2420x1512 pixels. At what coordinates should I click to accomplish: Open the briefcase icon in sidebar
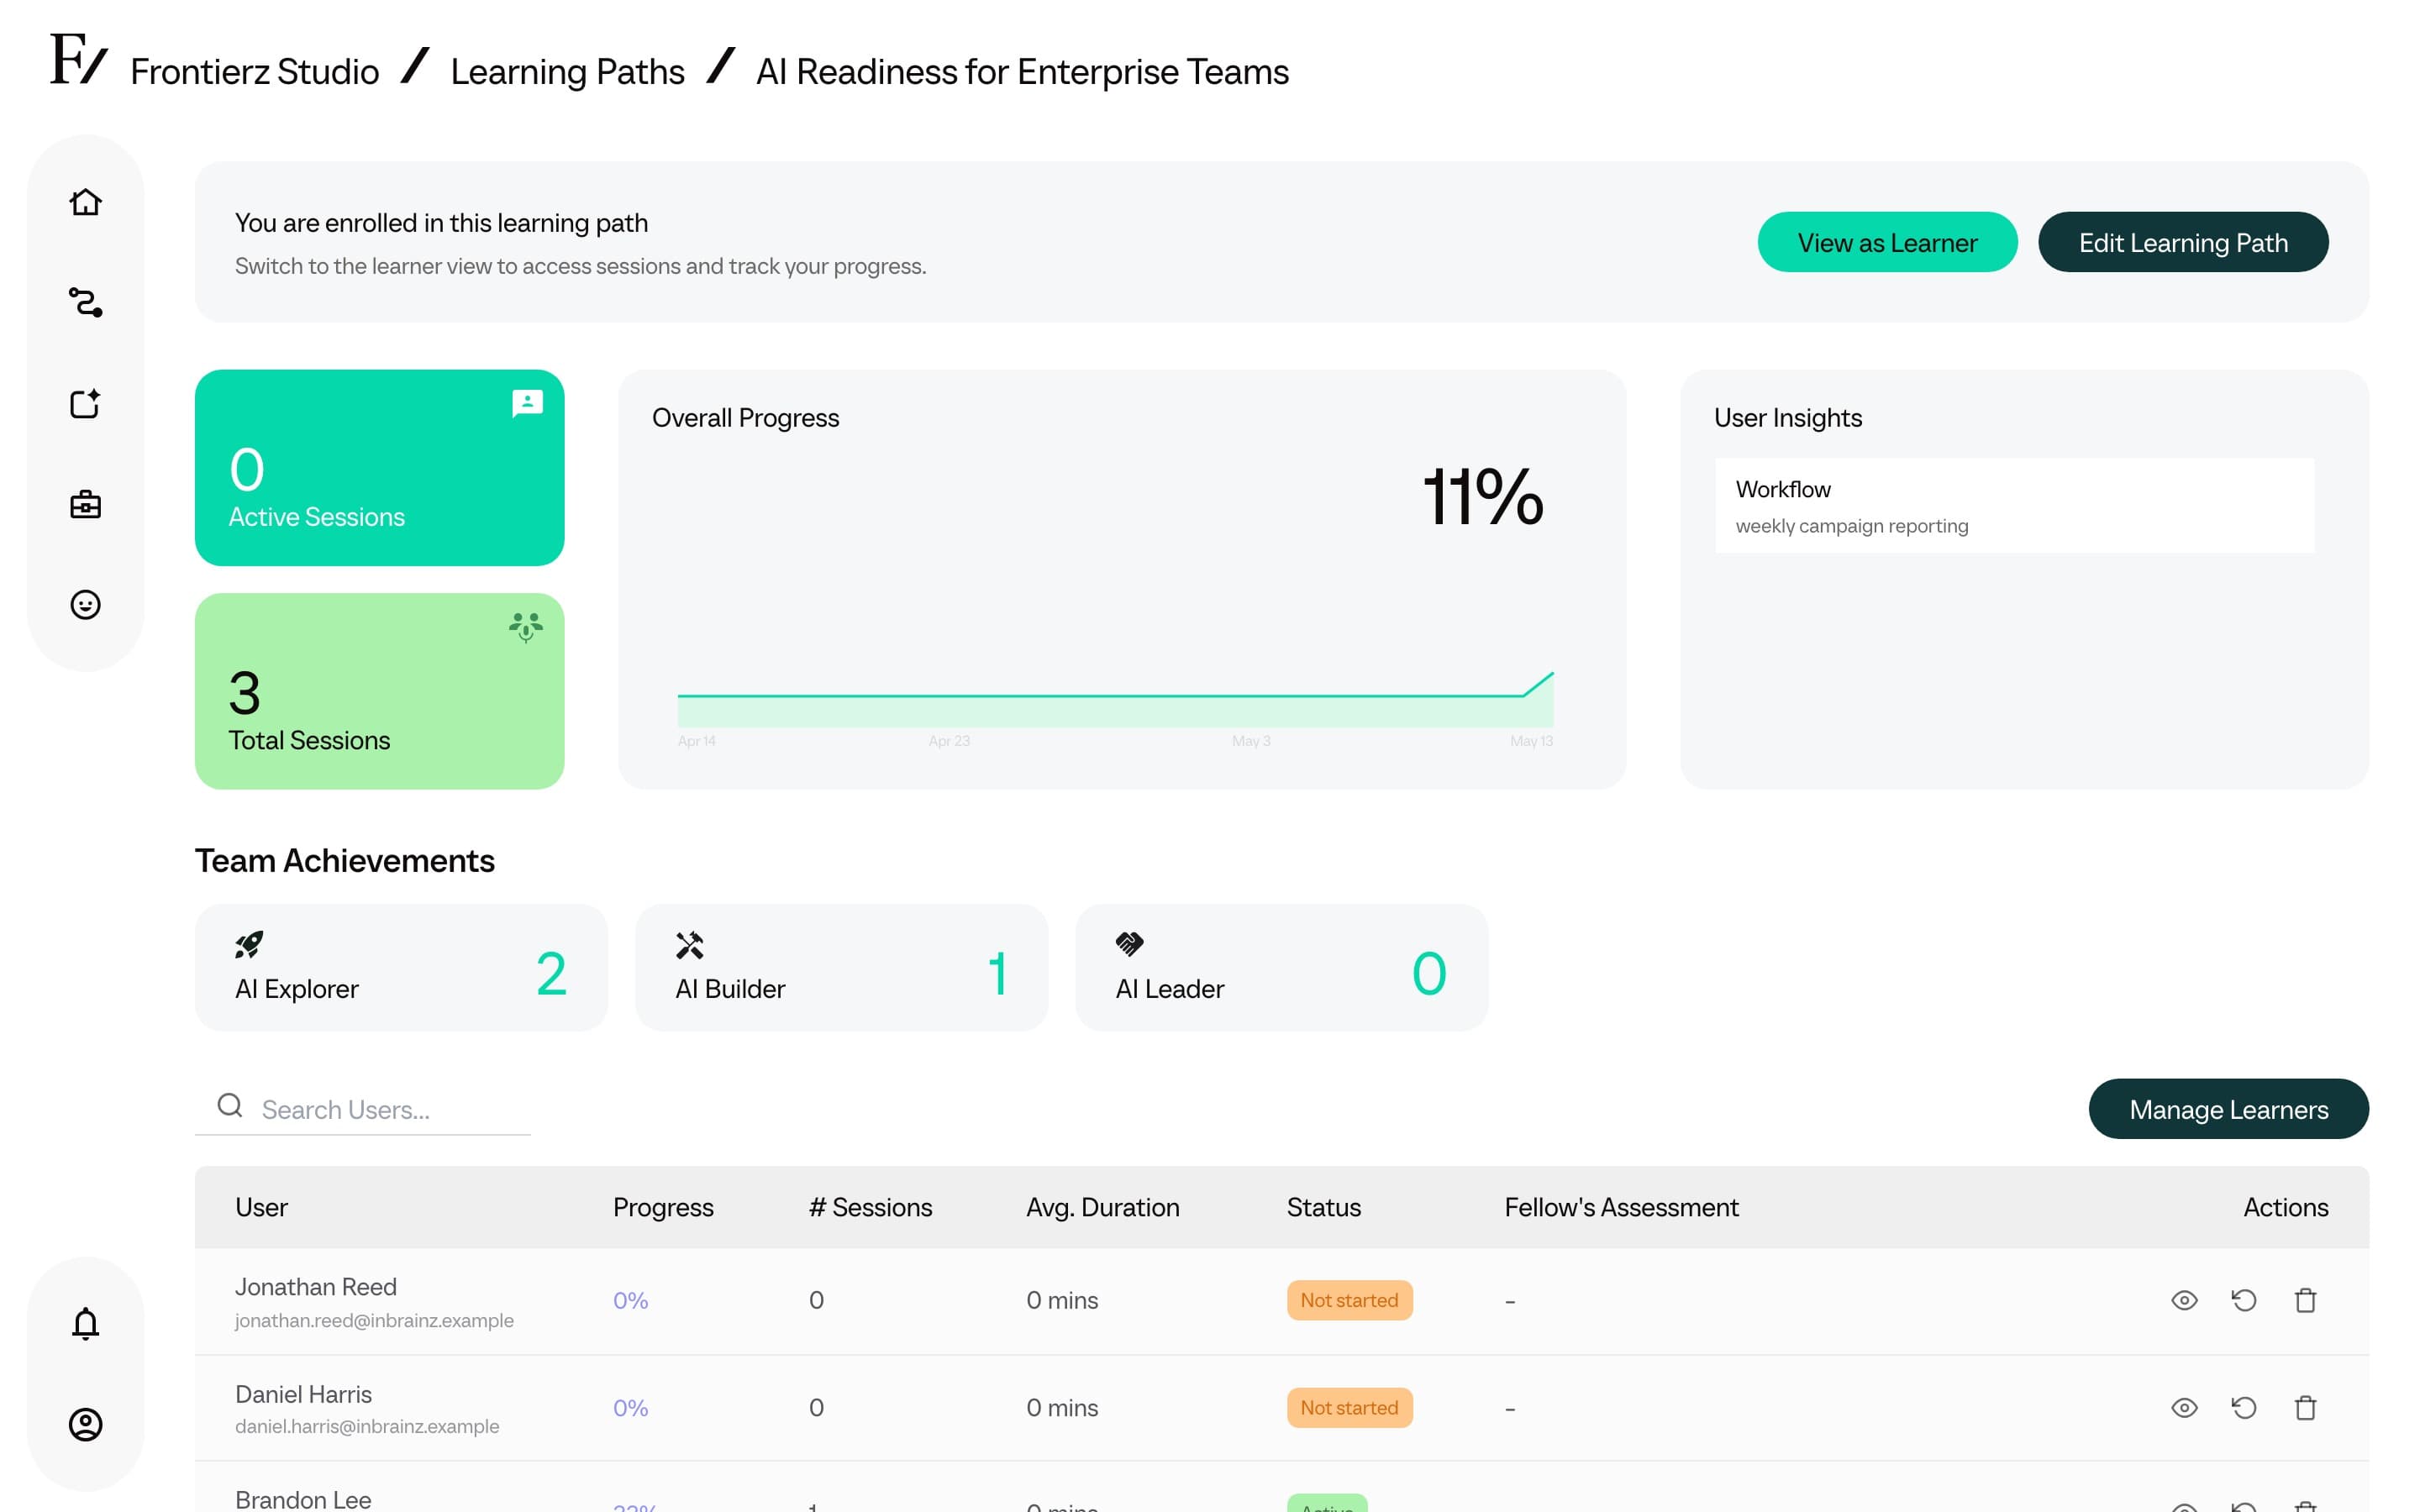[85, 504]
